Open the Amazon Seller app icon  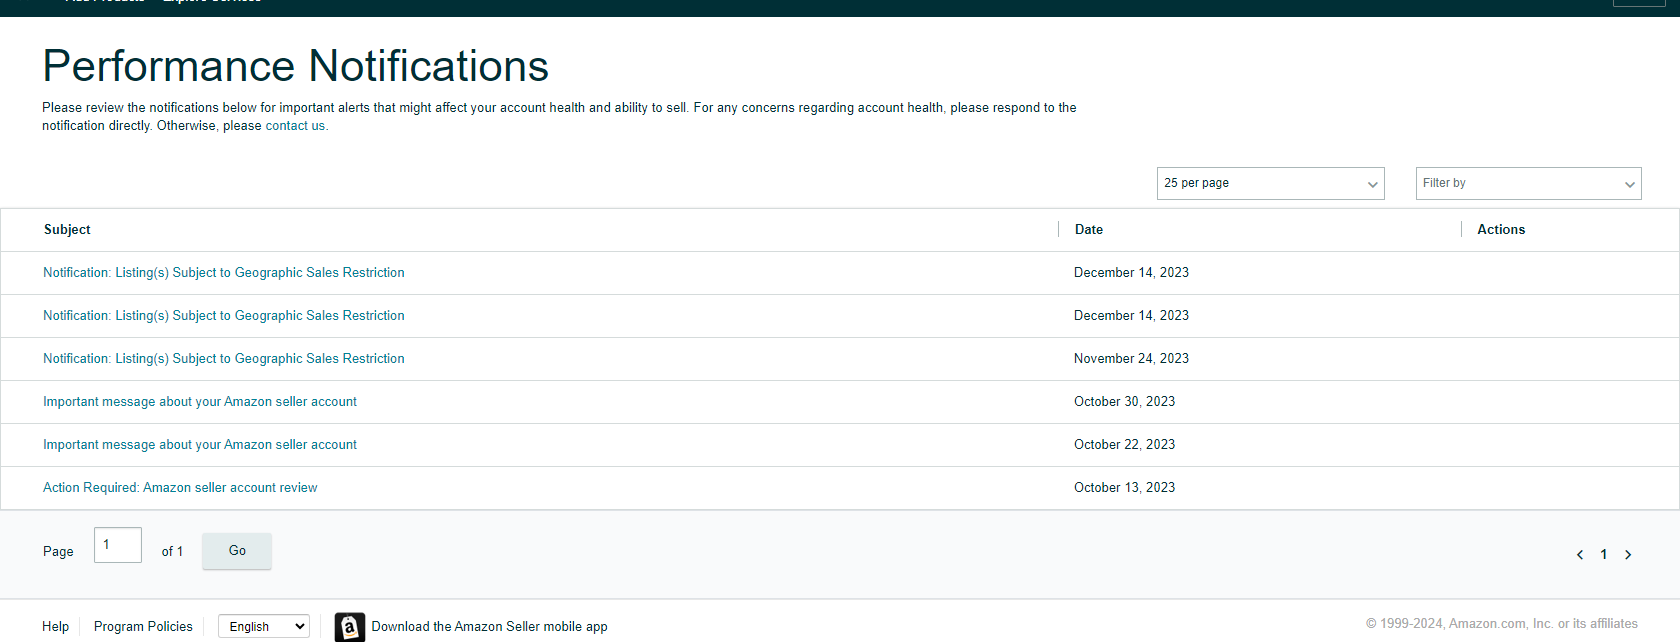350,627
